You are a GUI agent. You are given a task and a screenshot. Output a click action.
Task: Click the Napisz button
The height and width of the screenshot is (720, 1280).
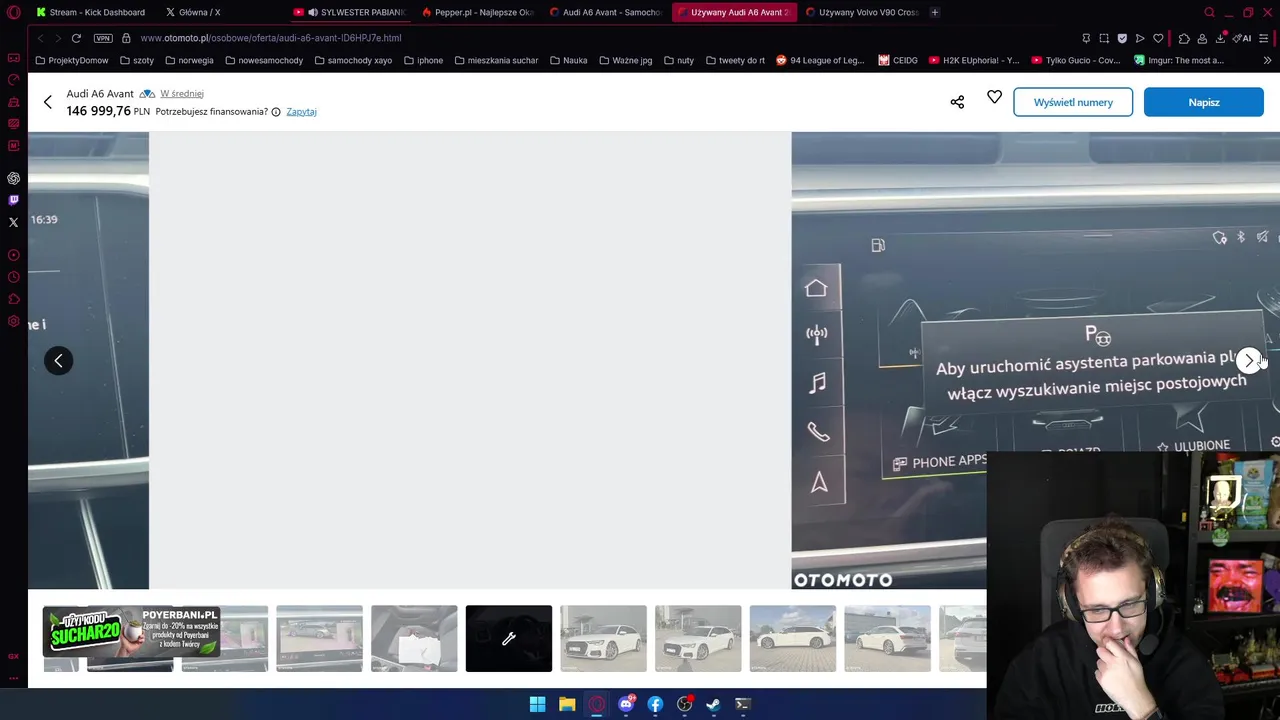coord(1204,102)
